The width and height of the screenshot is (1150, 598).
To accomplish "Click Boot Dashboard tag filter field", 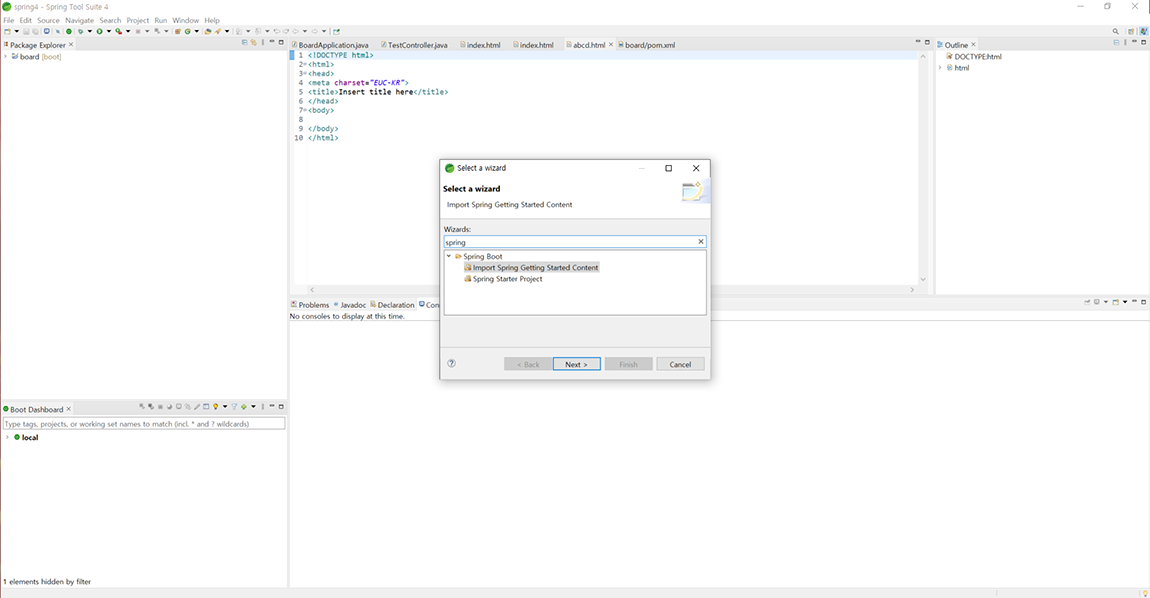I will point(144,423).
